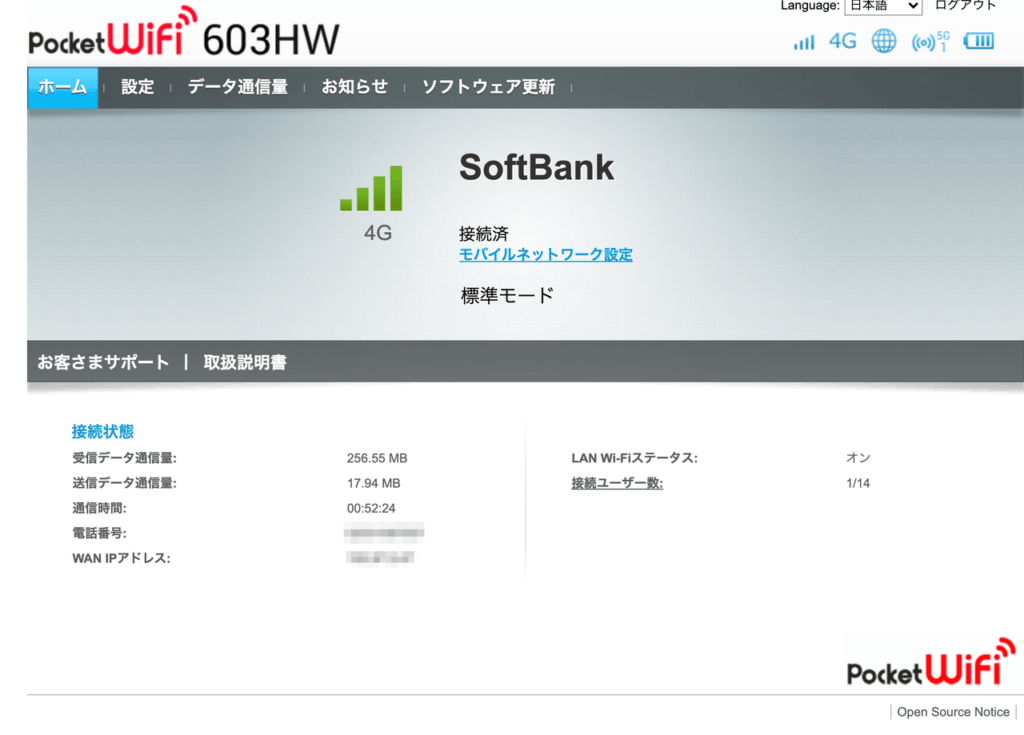Open the Open Source Notice link
The height and width of the screenshot is (735, 1024).
tap(953, 712)
